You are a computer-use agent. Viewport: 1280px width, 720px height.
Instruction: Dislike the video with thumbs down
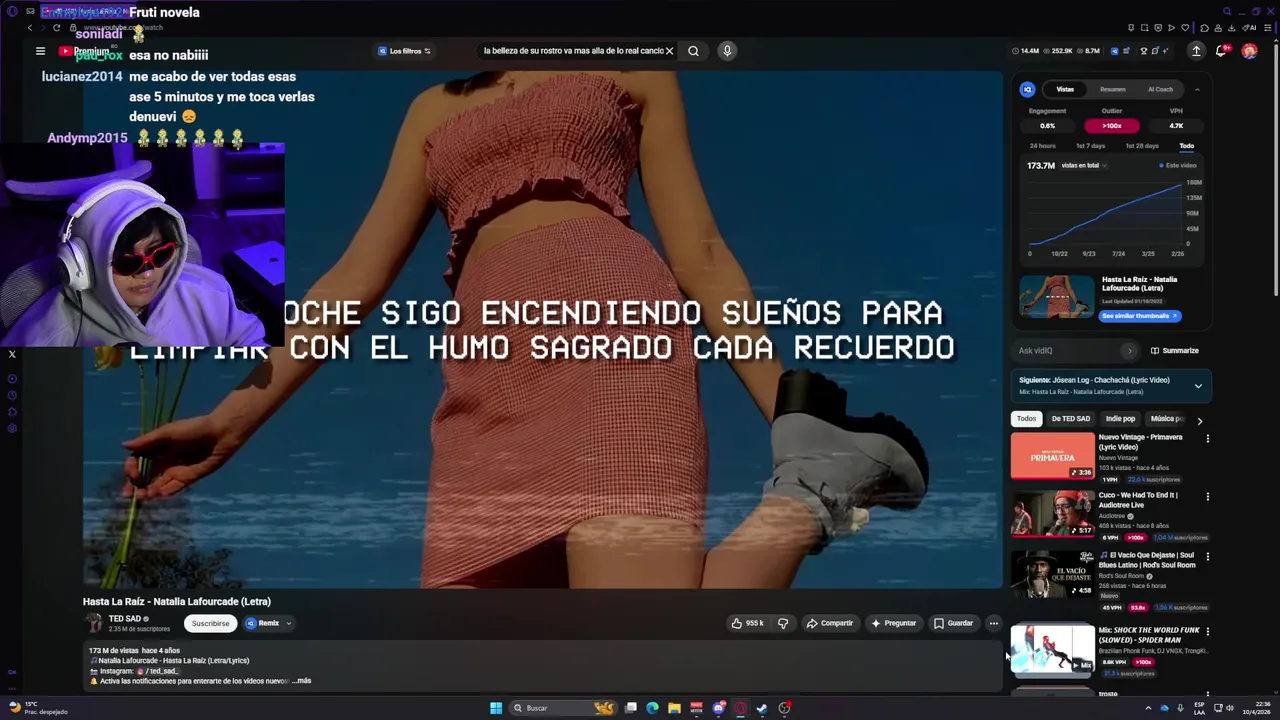tap(783, 623)
